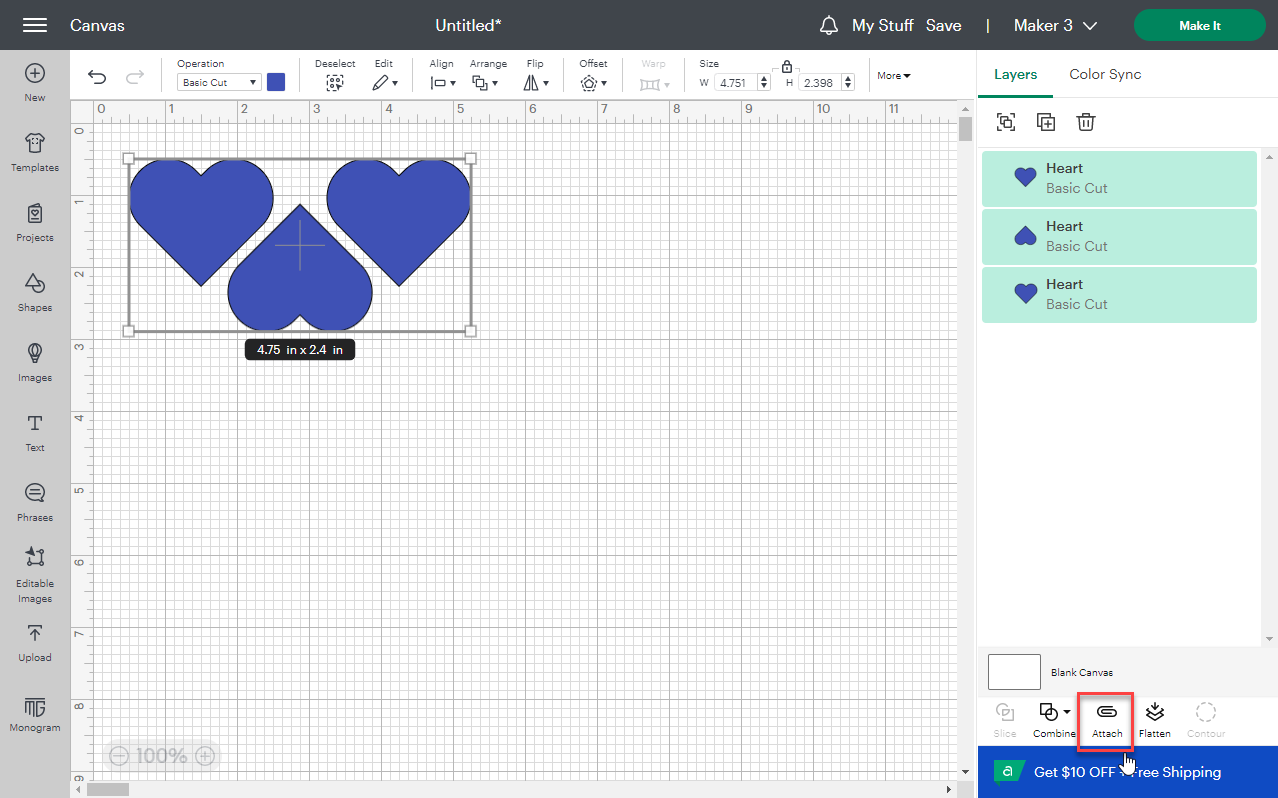The image size is (1278, 798).
Task: Toggle the size aspect ratio lock
Action: pos(787,67)
